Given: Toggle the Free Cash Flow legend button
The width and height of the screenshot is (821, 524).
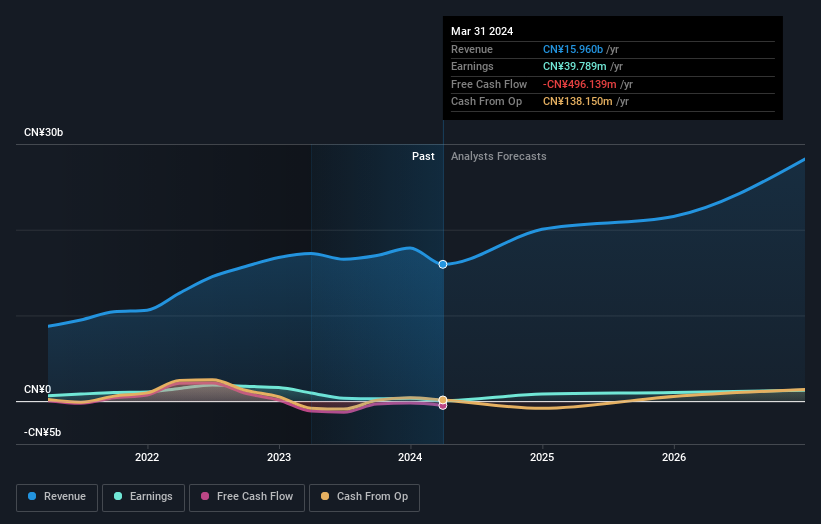Looking at the screenshot, I should pos(247,497).
